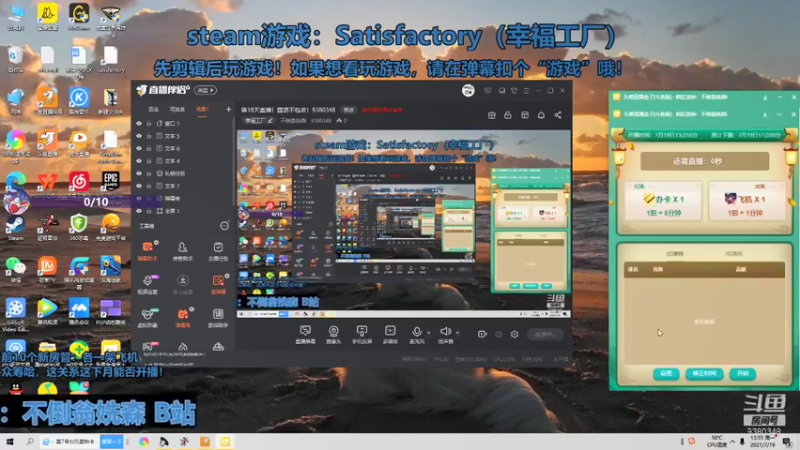Click pin-down icon on topmost green title bar
The width and height of the screenshot is (800, 450).
tap(765, 97)
